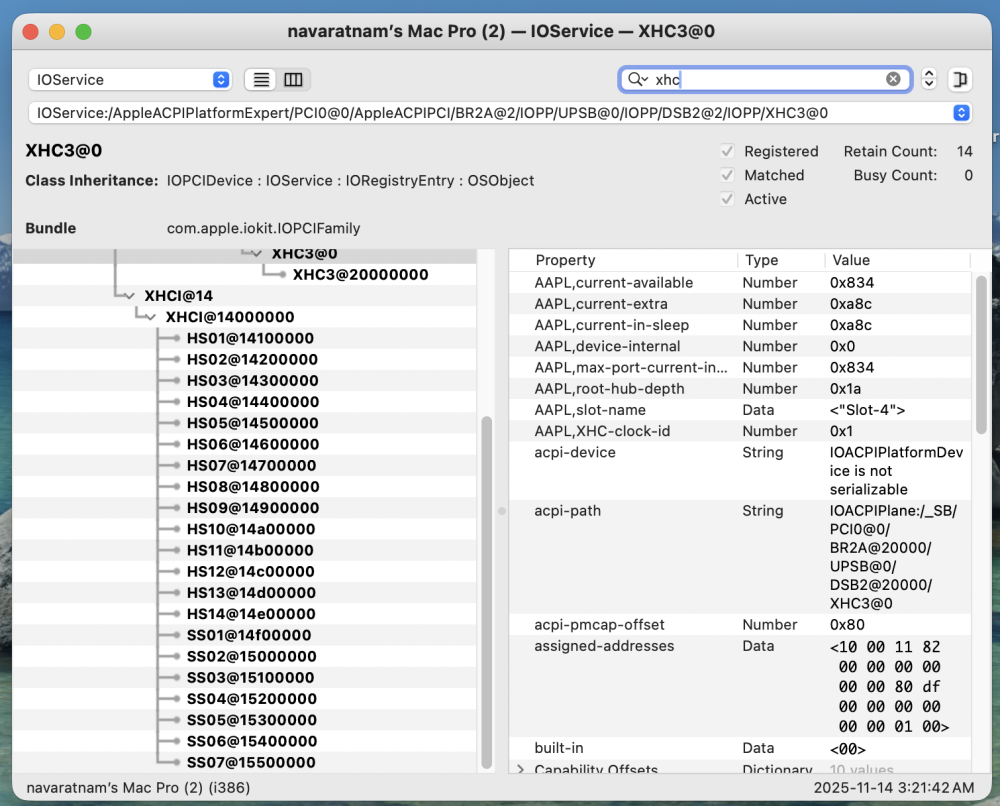Toggle the inspector sidebar icon
The height and width of the screenshot is (806, 1000).
click(960, 80)
